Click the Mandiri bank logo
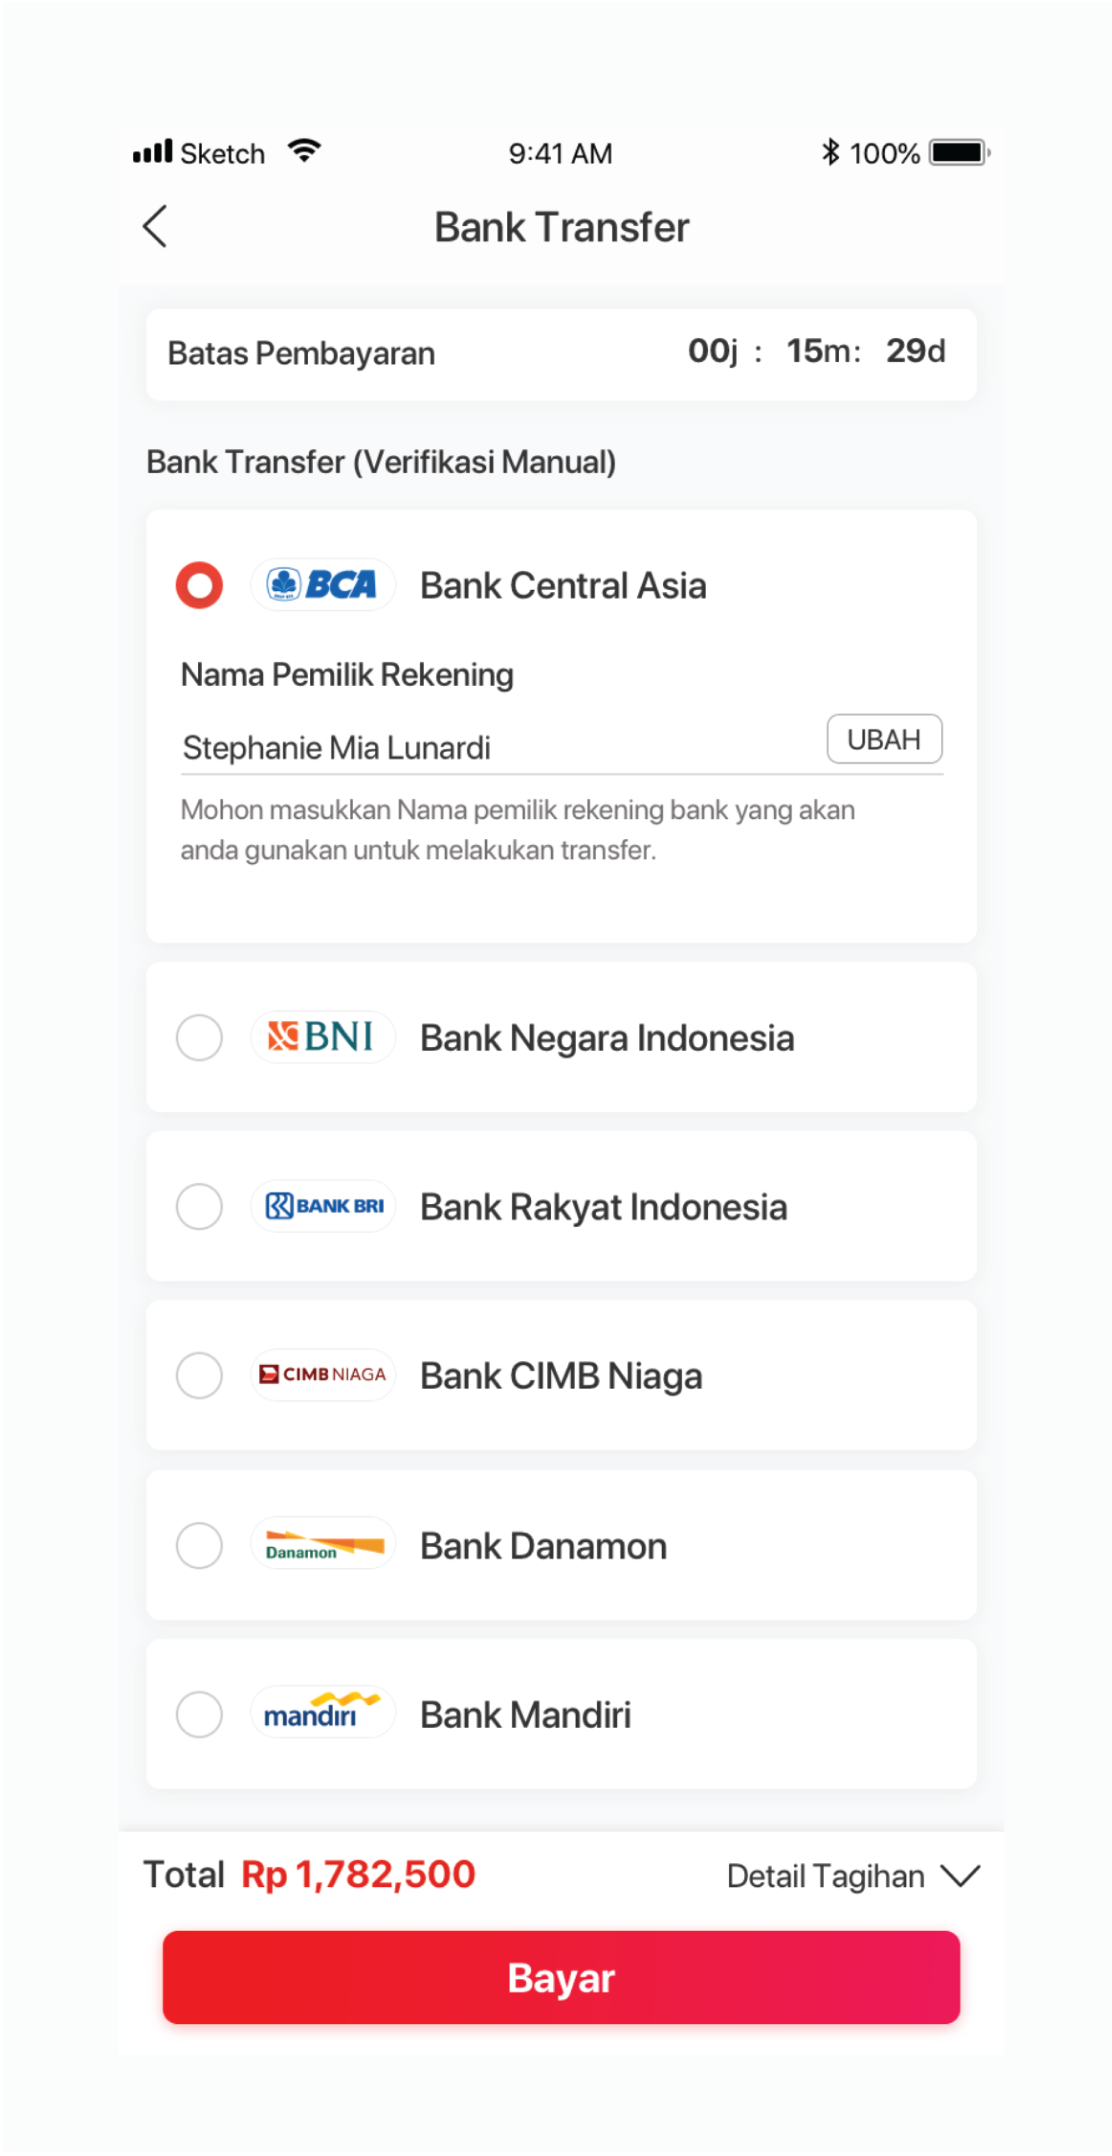This screenshot has height=2156, width=1112. 323,1714
